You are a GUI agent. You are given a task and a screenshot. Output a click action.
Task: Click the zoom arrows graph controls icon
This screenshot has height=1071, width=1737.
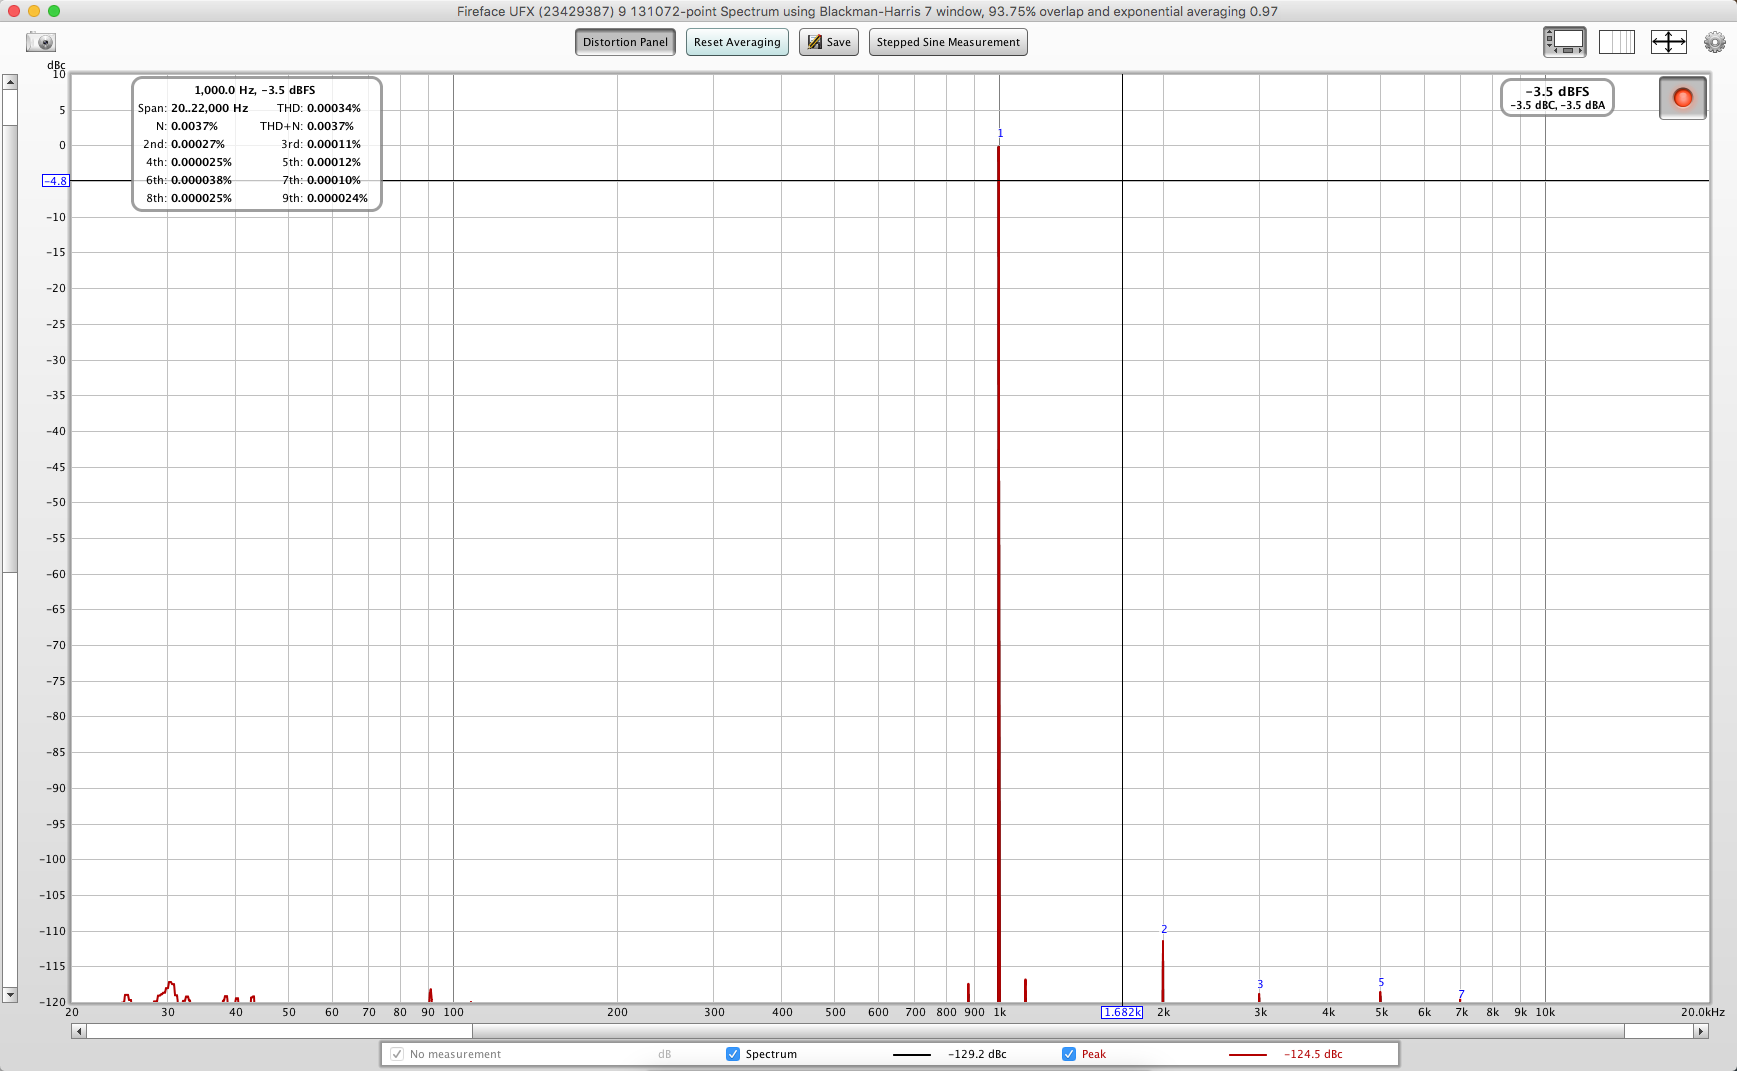[x=1668, y=42]
